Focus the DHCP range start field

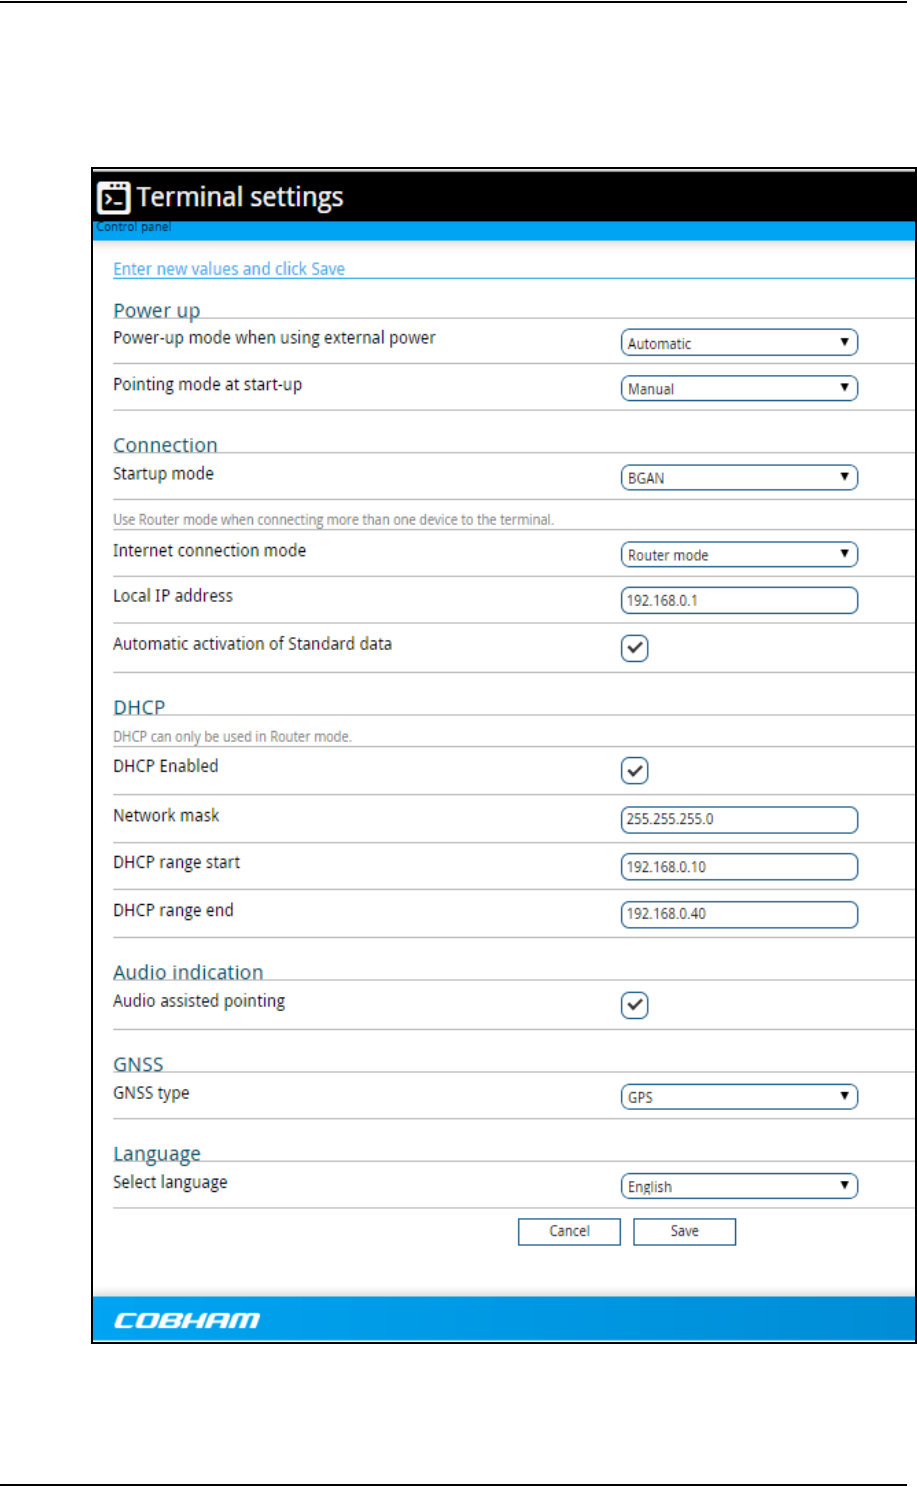click(x=739, y=866)
